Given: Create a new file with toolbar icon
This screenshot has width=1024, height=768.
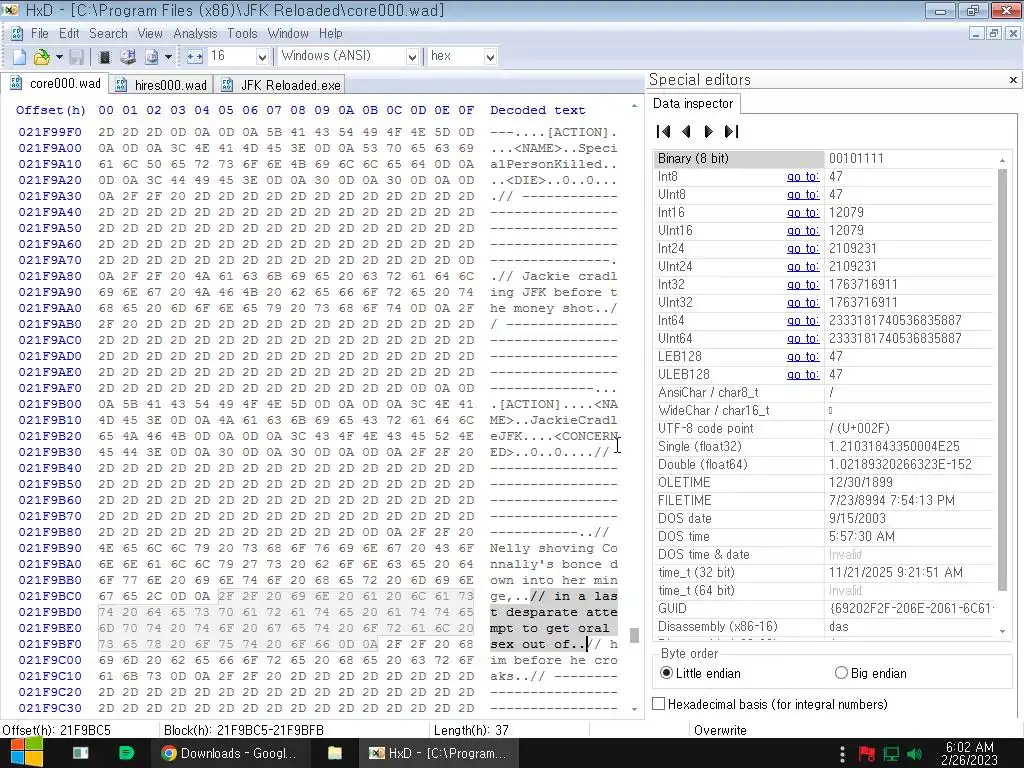Looking at the screenshot, I should pyautogui.click(x=19, y=57).
